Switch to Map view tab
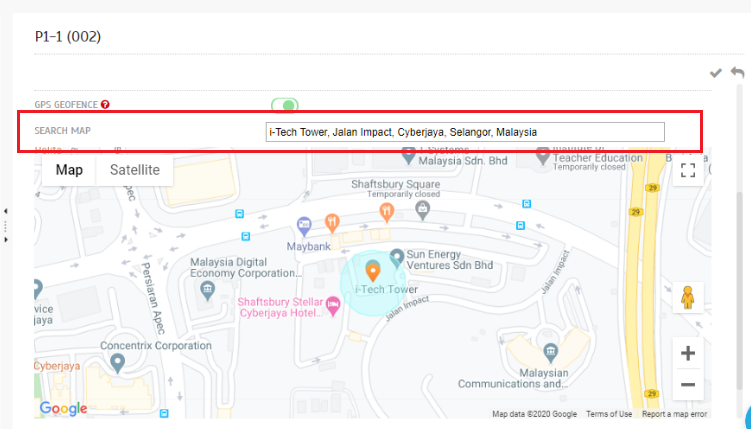This screenshot has width=751, height=429. 69,170
